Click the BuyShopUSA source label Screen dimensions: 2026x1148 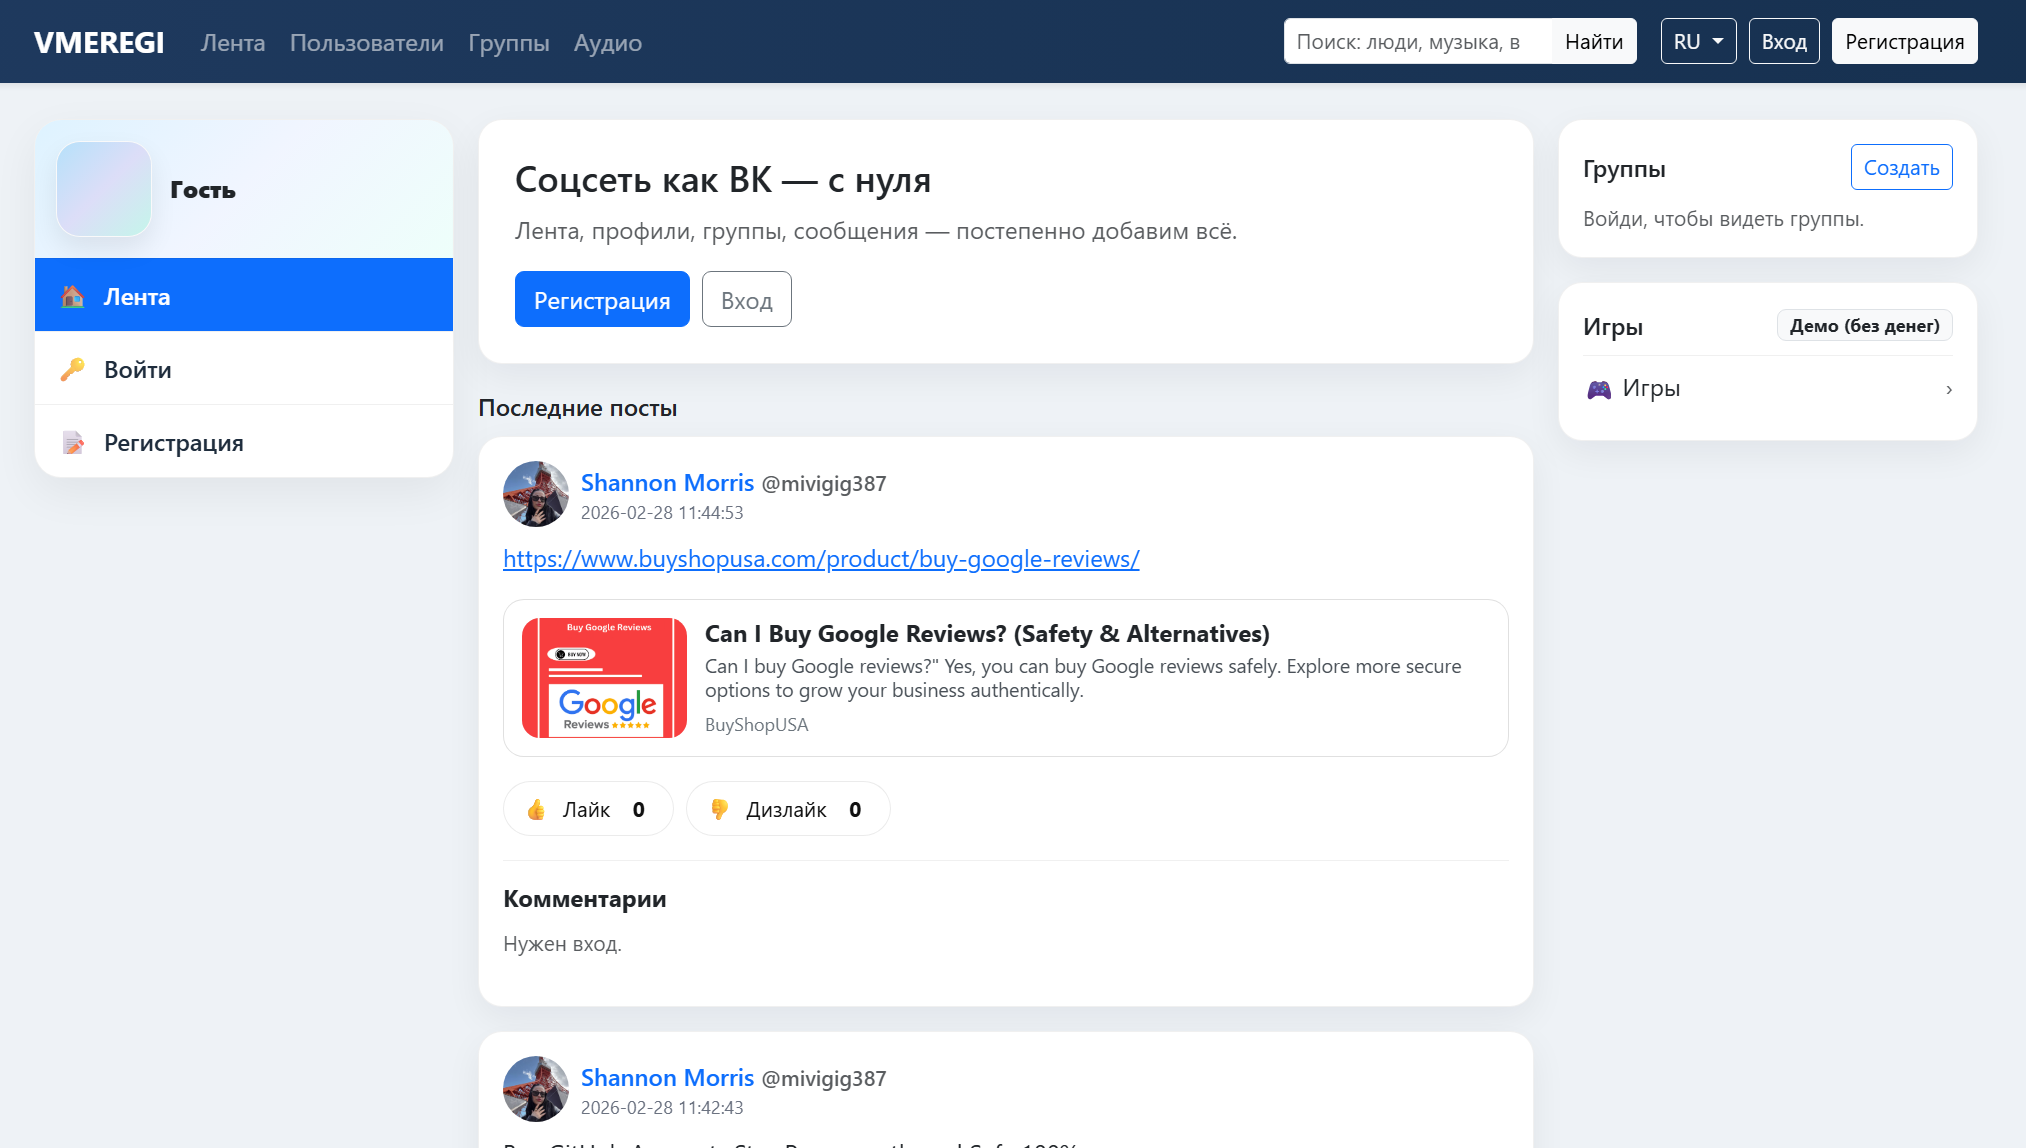tap(756, 725)
